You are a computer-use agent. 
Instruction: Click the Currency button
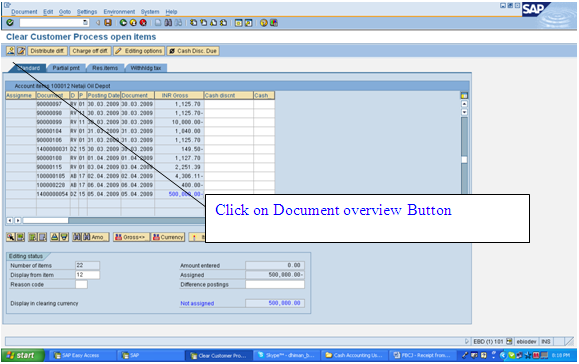point(168,237)
